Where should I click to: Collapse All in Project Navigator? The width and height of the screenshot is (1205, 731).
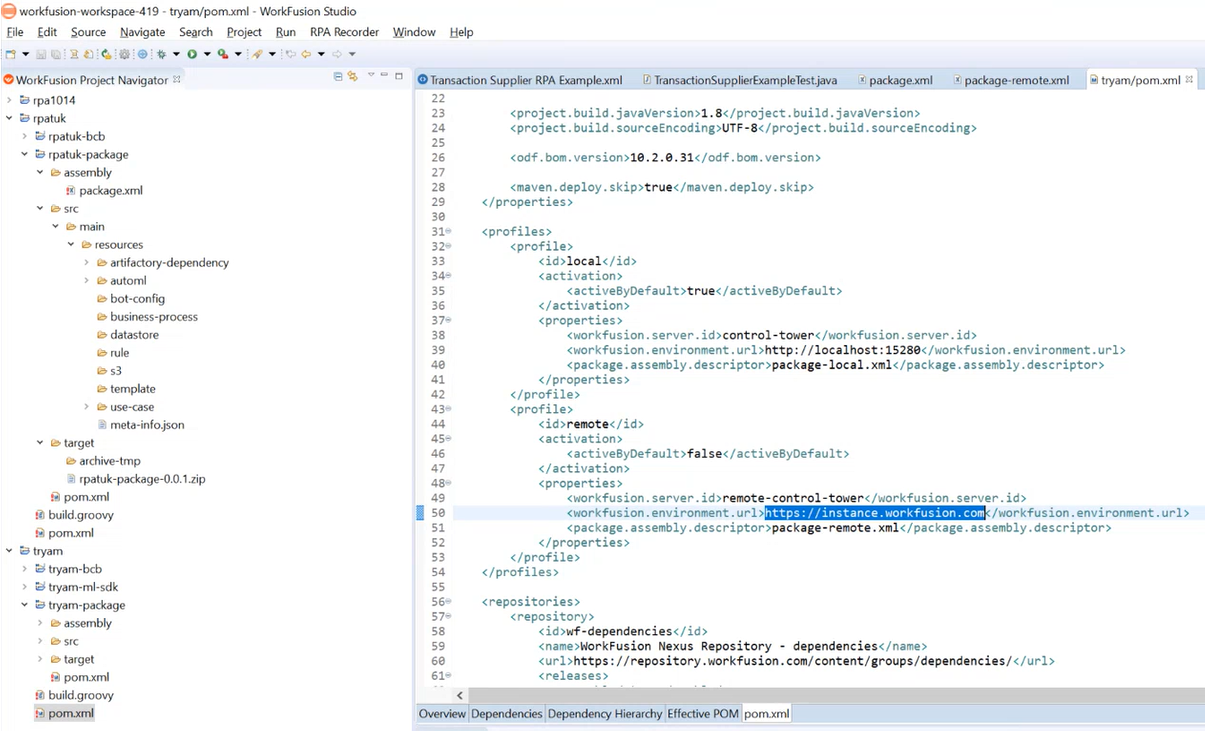(338, 77)
